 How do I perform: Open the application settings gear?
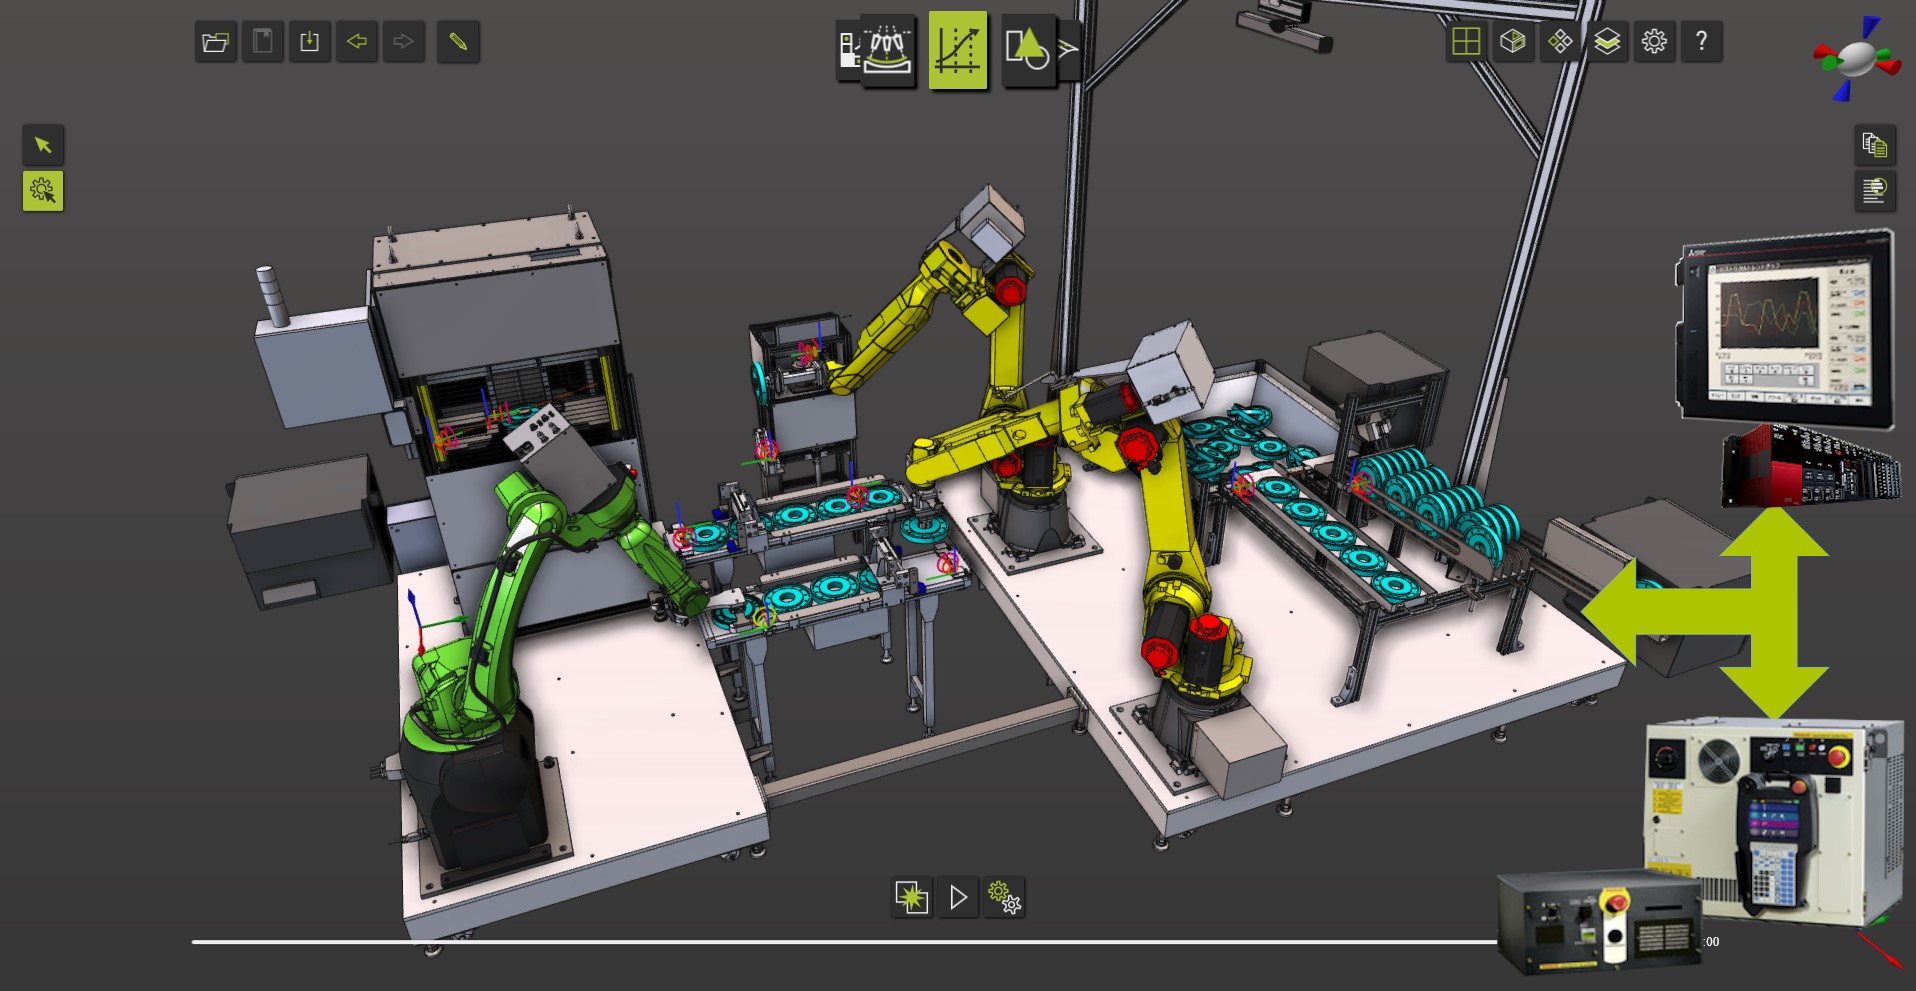[x=1653, y=42]
